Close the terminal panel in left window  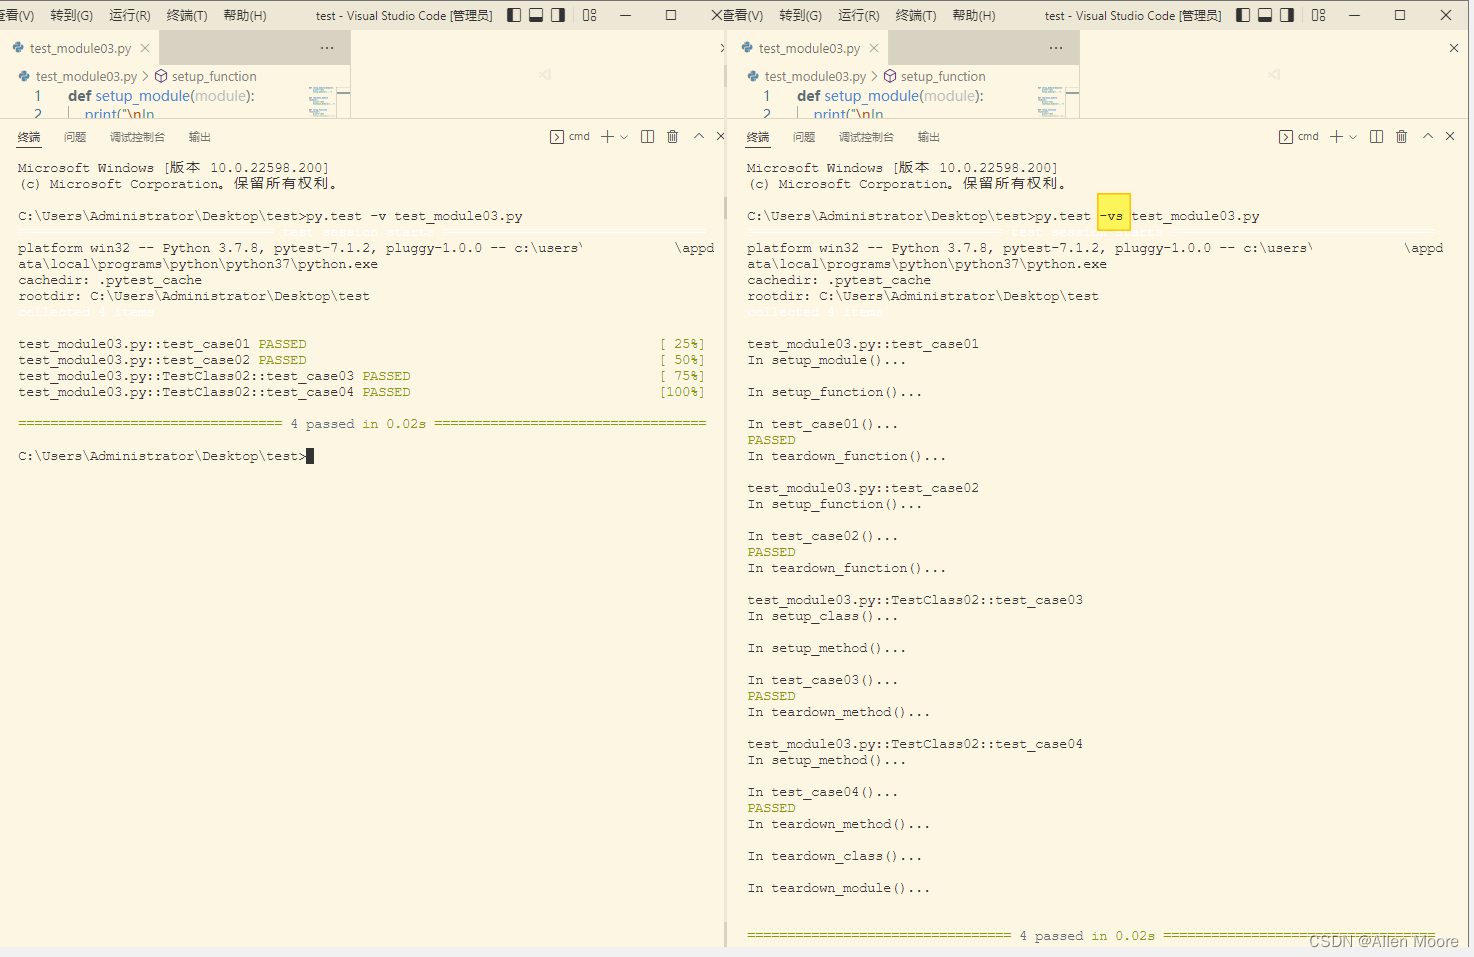[720, 137]
